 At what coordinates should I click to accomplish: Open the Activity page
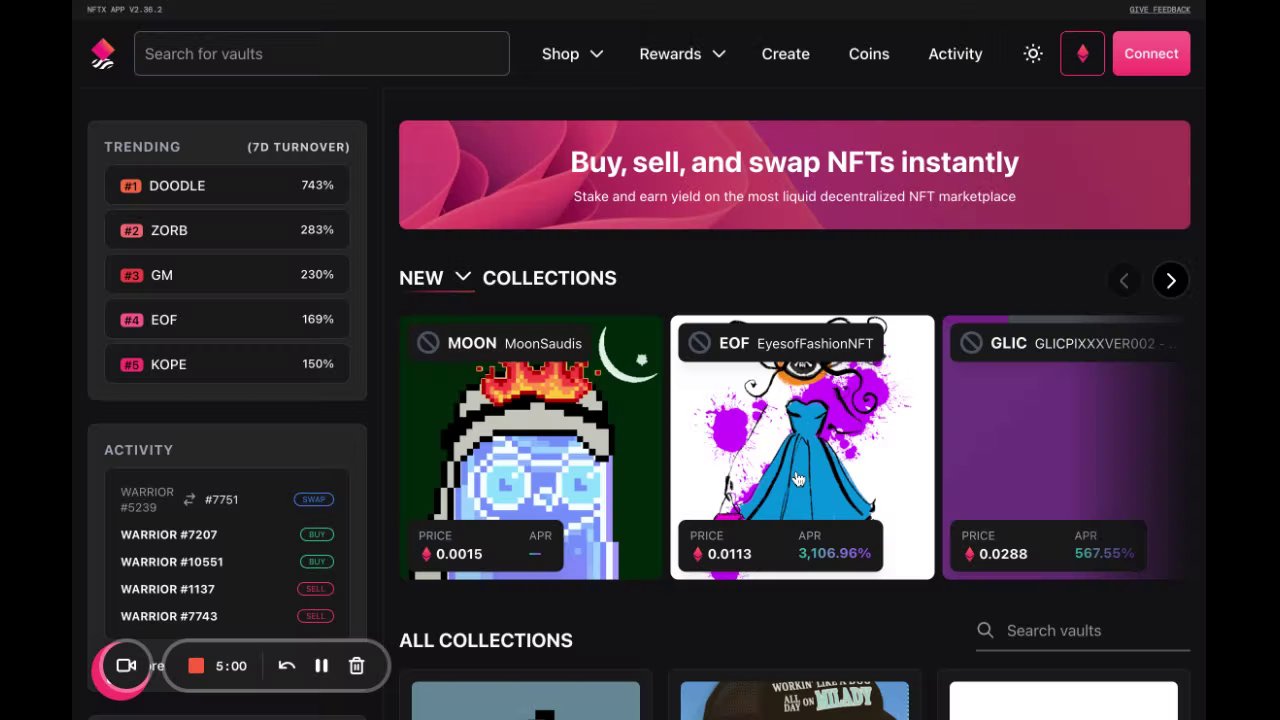click(x=955, y=54)
